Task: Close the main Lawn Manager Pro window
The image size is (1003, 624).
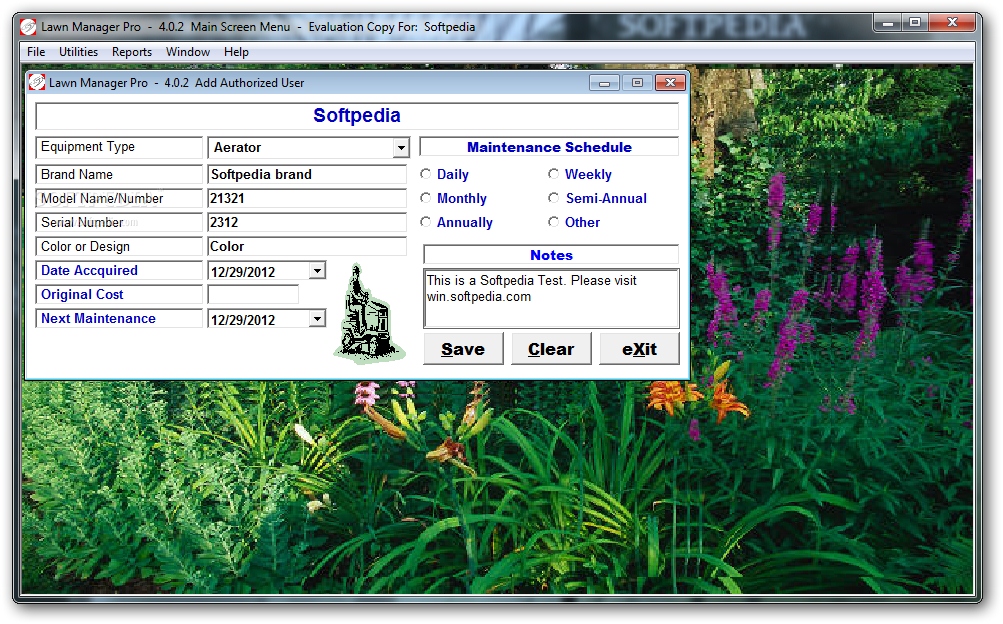Action: pyautogui.click(x=952, y=22)
